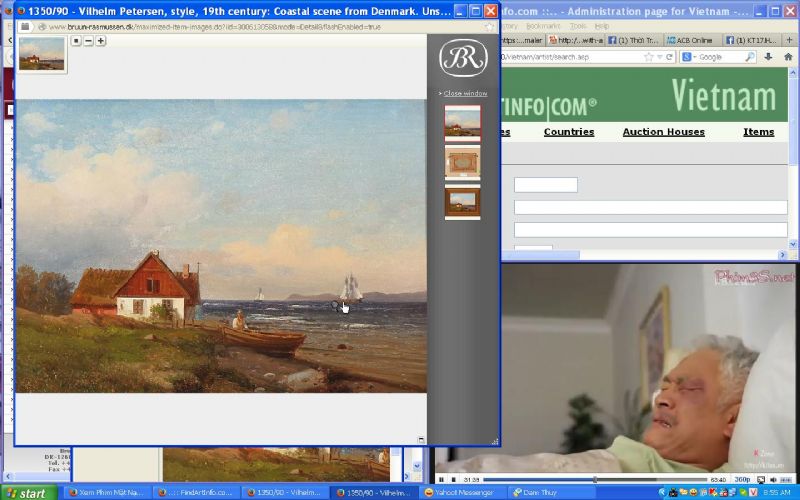Open the Auction Houses link
Image resolution: width=800 pixels, height=500 pixels.
coord(663,132)
